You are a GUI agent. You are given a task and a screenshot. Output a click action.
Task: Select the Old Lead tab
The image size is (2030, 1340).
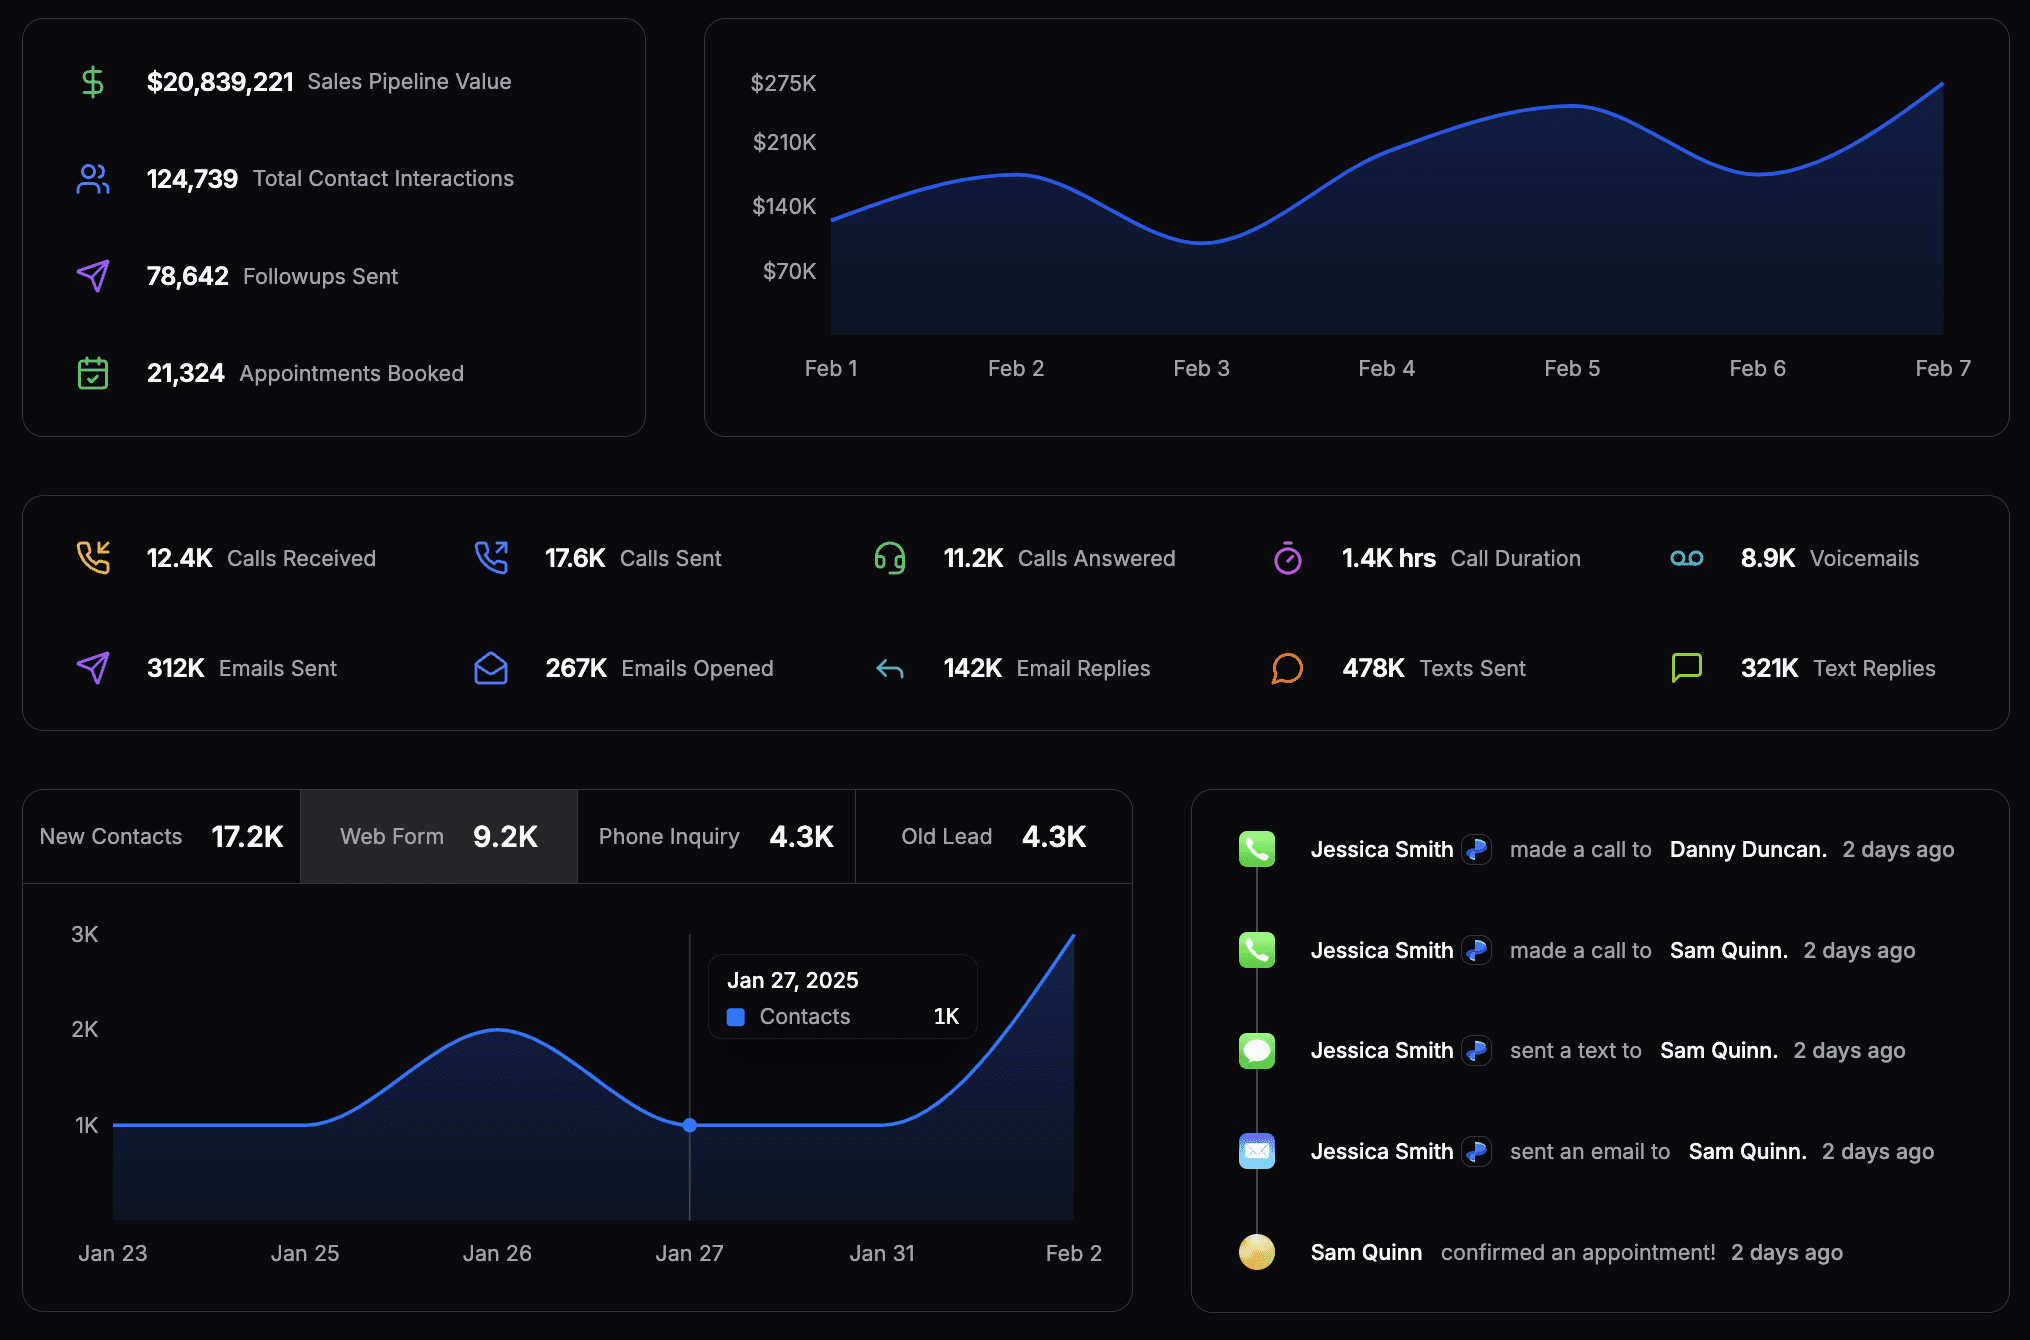coord(994,837)
